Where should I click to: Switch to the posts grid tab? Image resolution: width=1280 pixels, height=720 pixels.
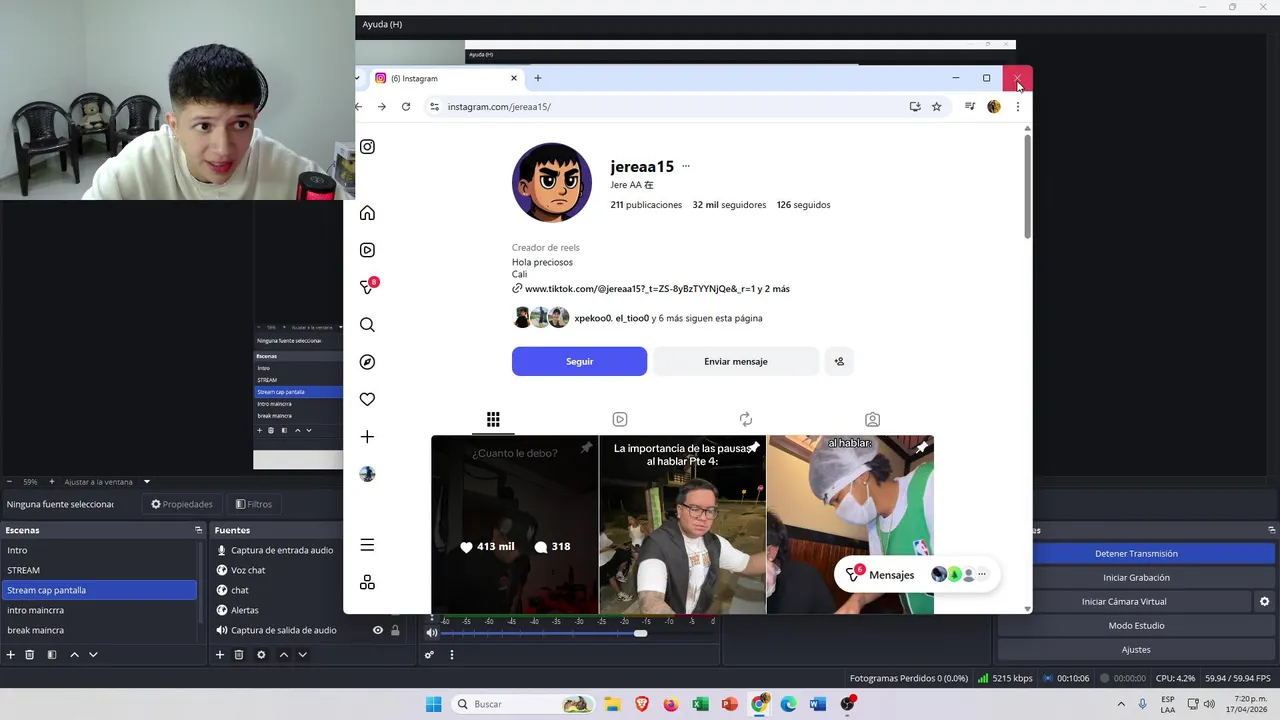493,420
